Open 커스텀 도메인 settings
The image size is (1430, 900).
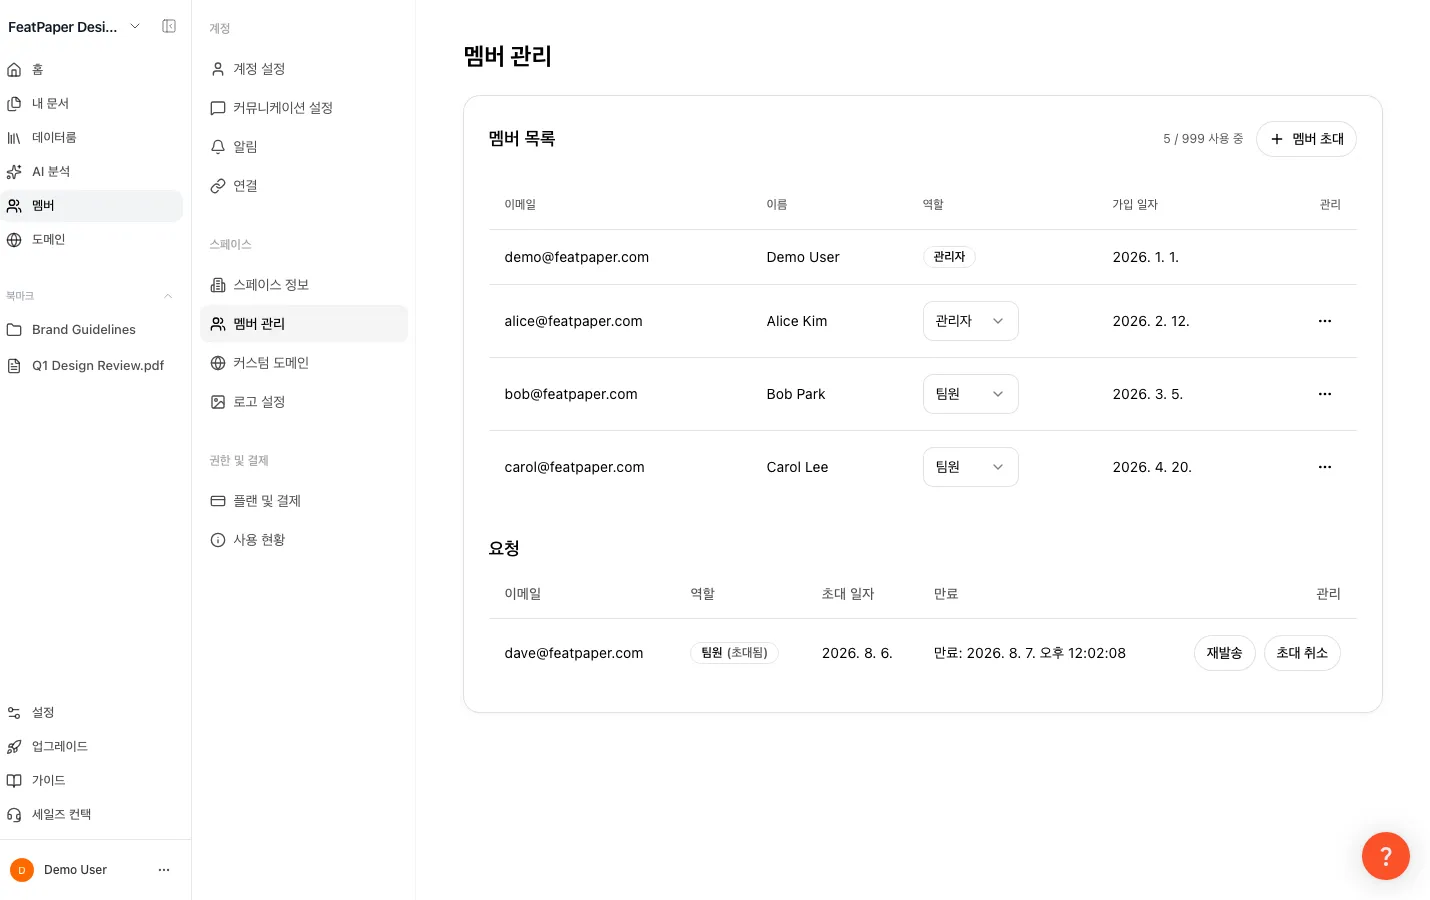point(304,363)
